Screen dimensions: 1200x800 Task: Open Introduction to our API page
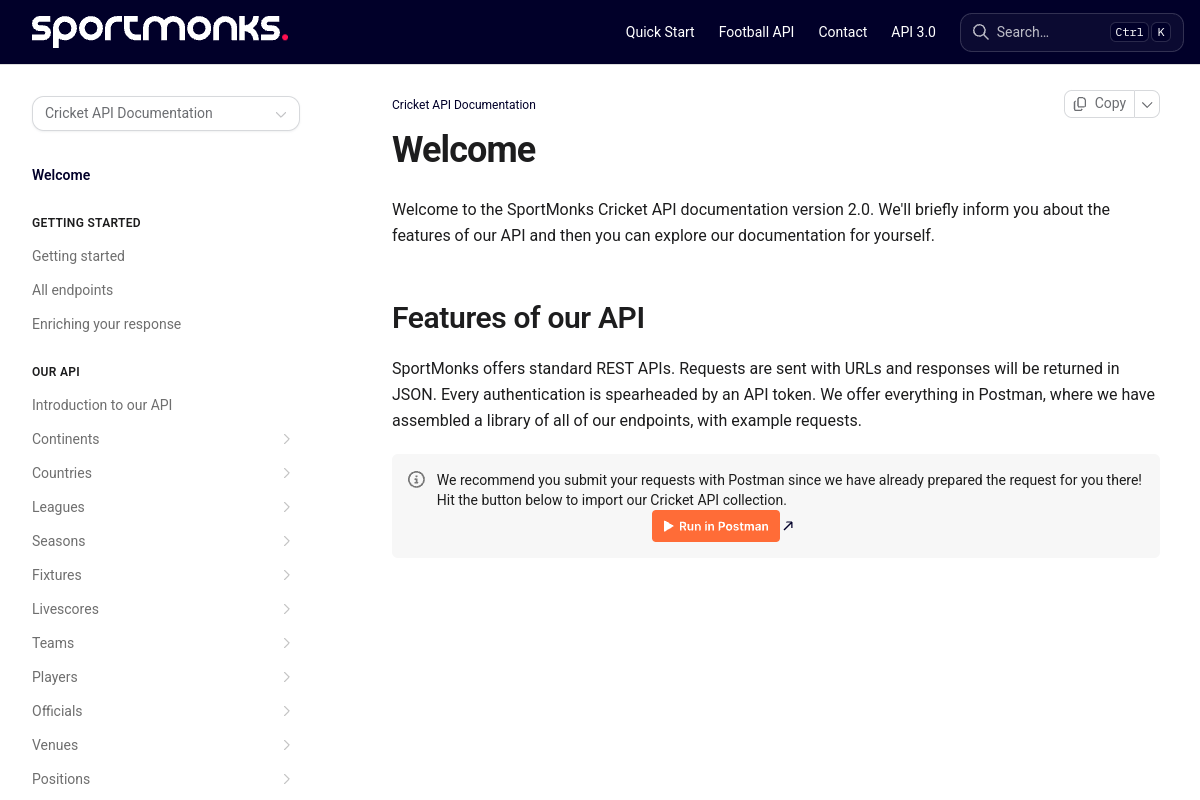point(102,405)
